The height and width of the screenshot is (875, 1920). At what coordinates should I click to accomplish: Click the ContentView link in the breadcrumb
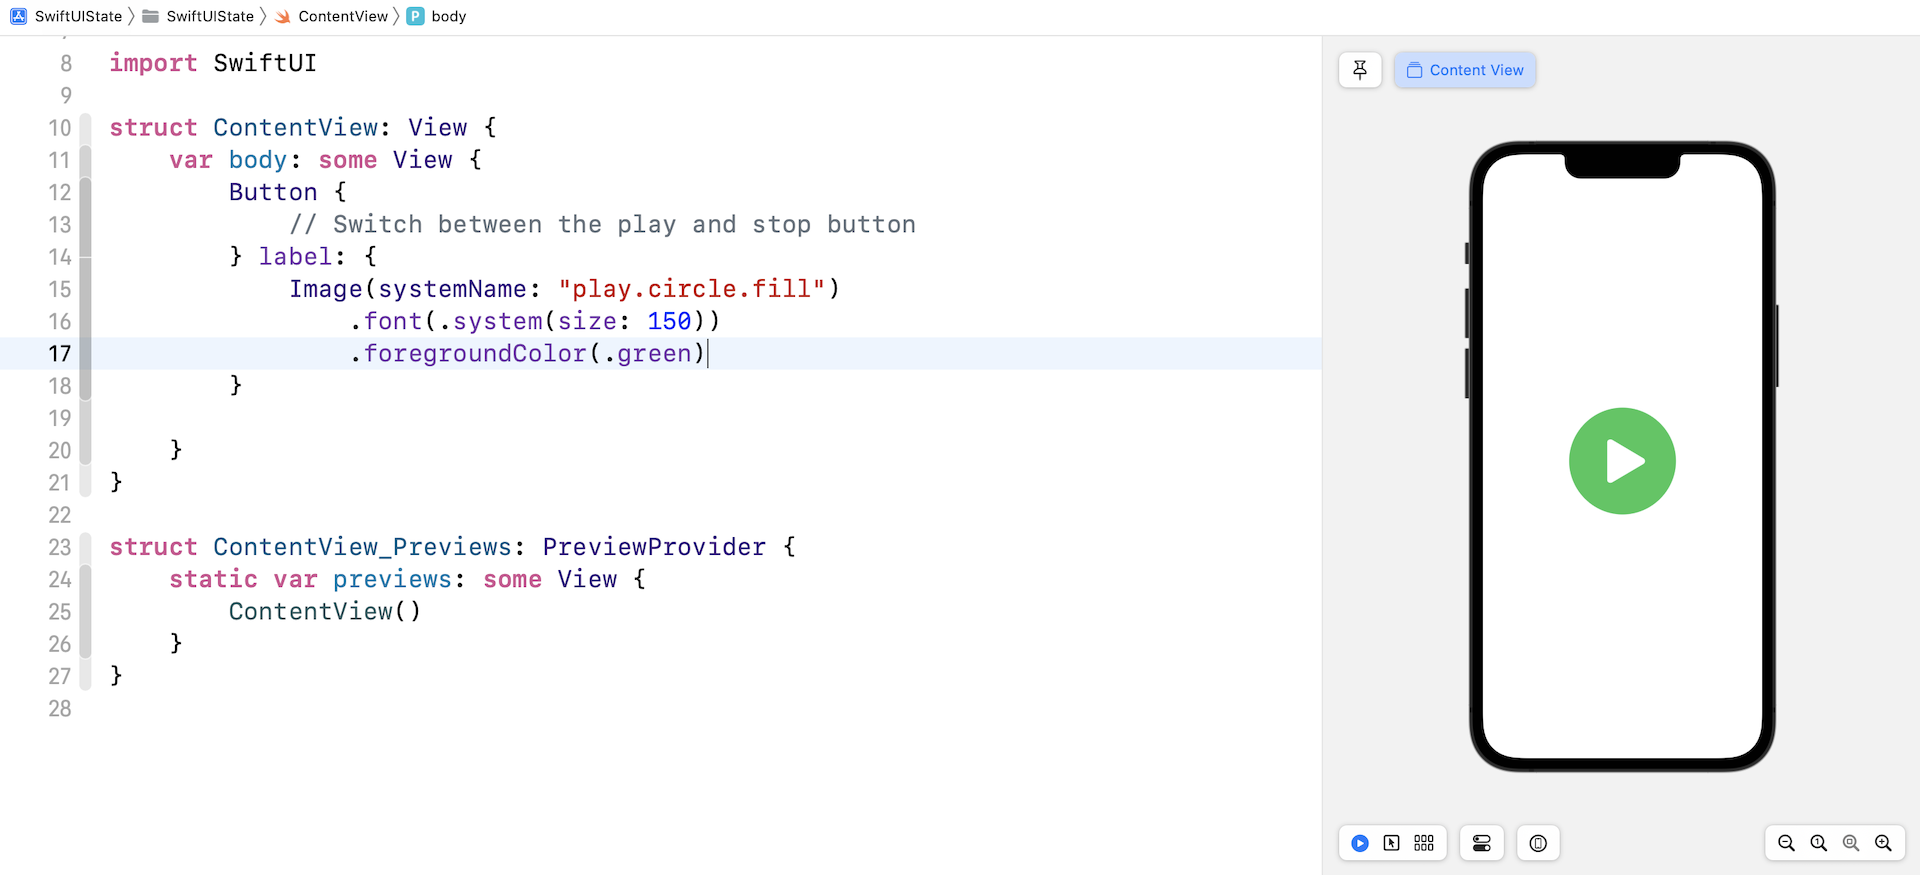click(343, 16)
